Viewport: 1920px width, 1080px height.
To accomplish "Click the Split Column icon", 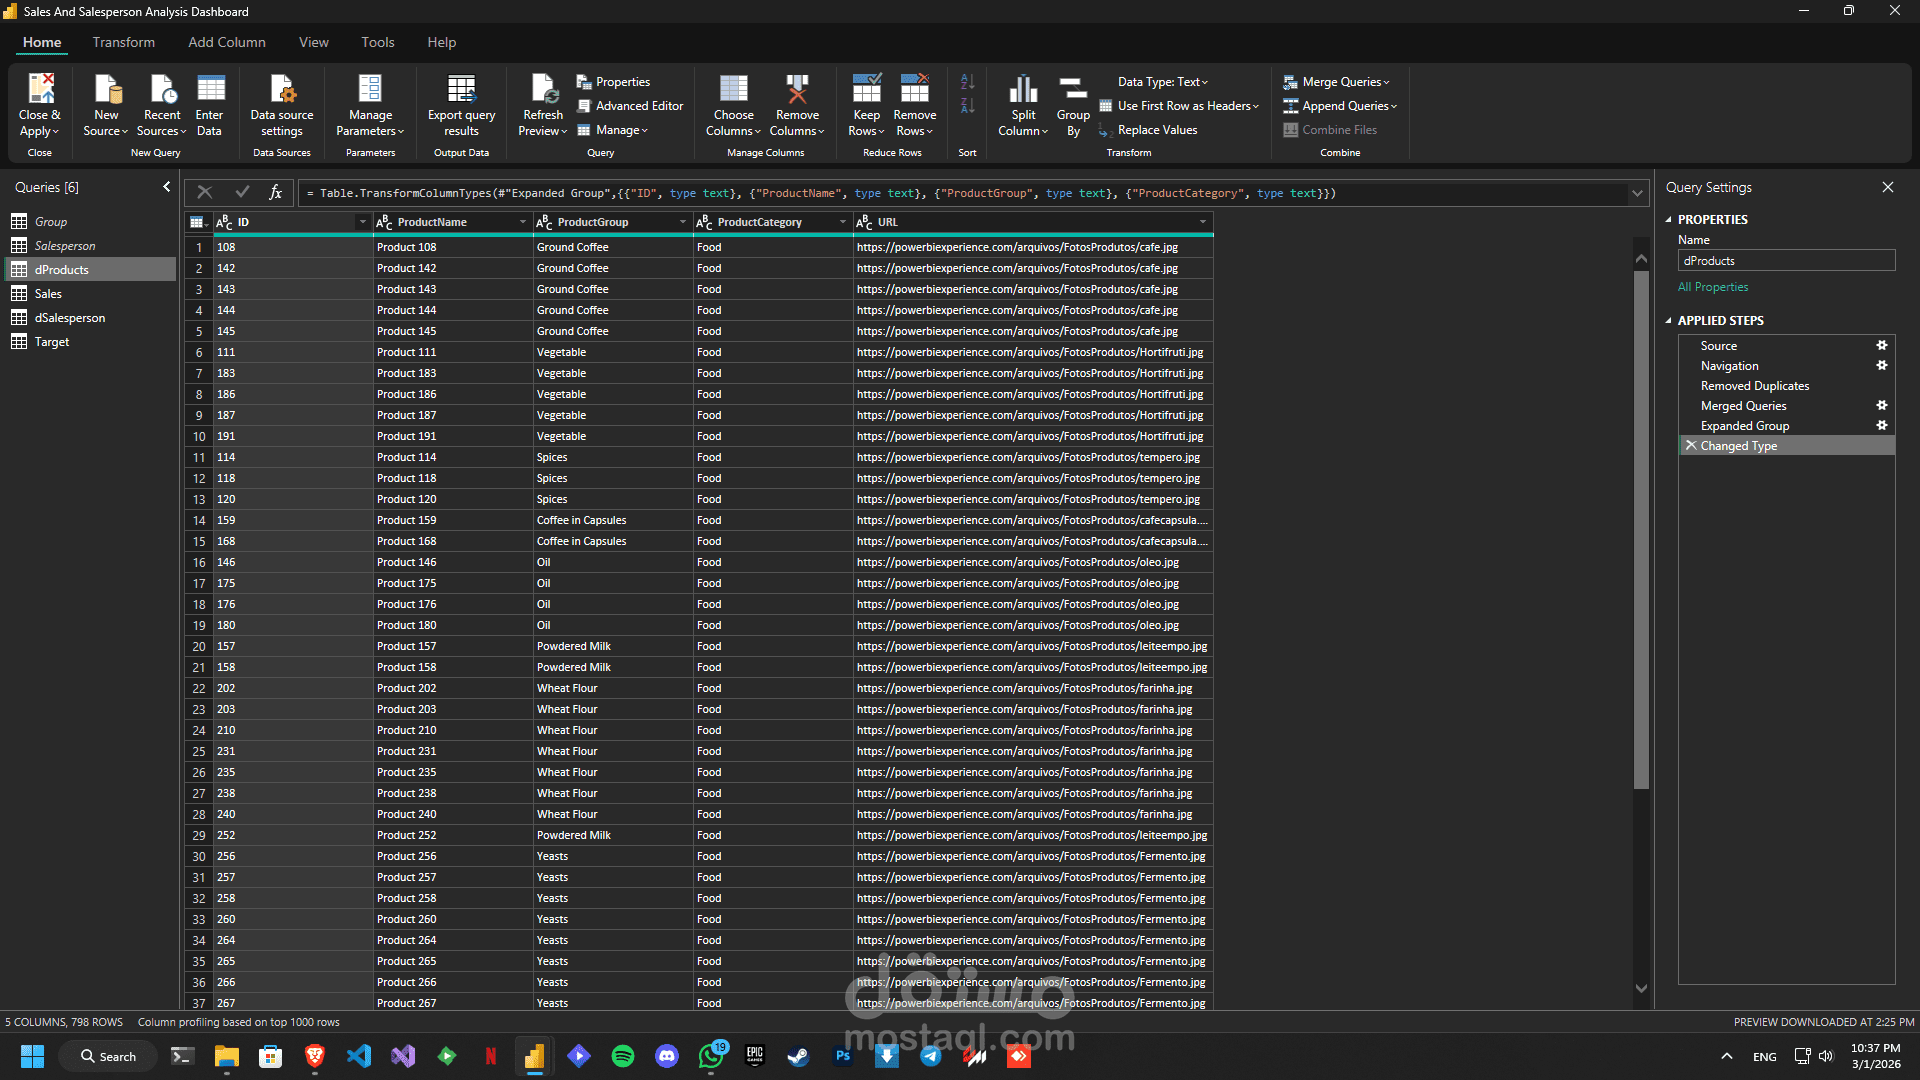I will (1023, 89).
